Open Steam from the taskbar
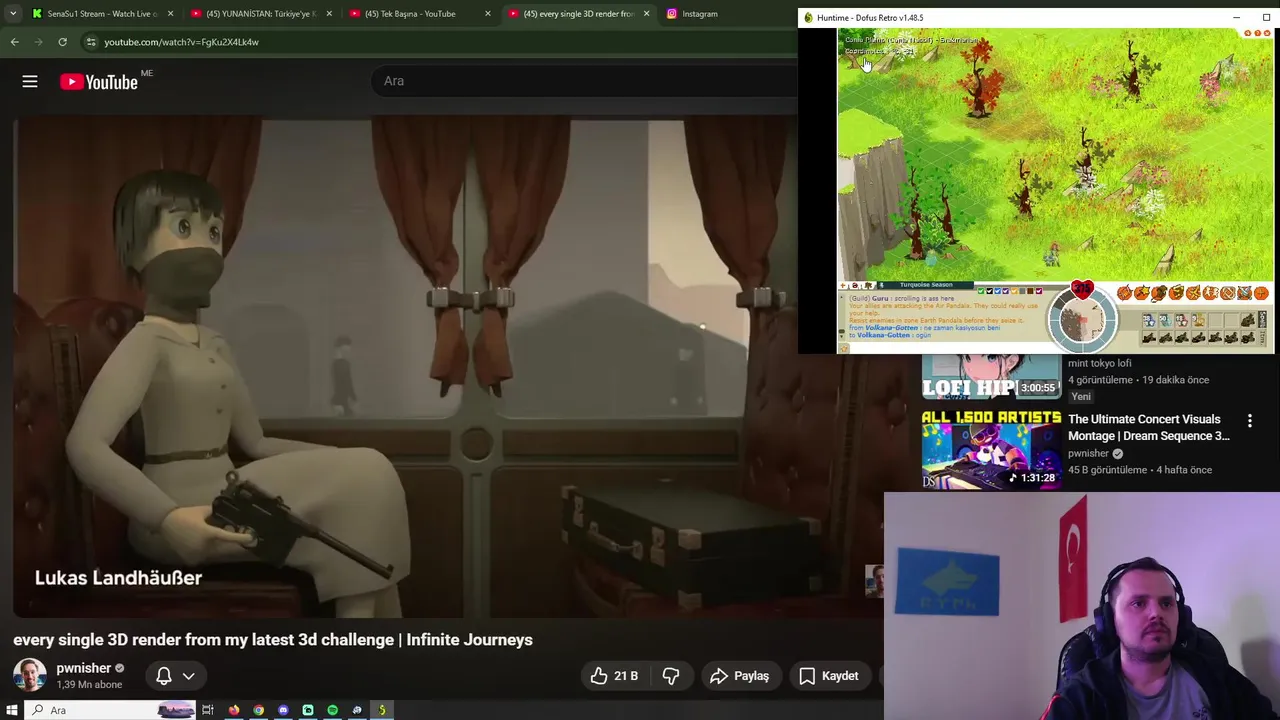 (357, 710)
